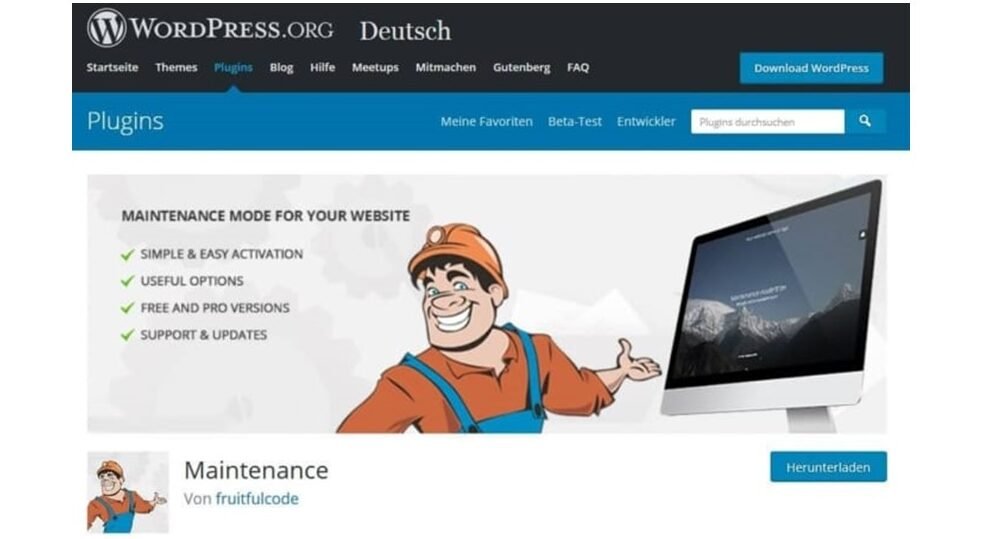Click the magnifier search button

click(865, 121)
